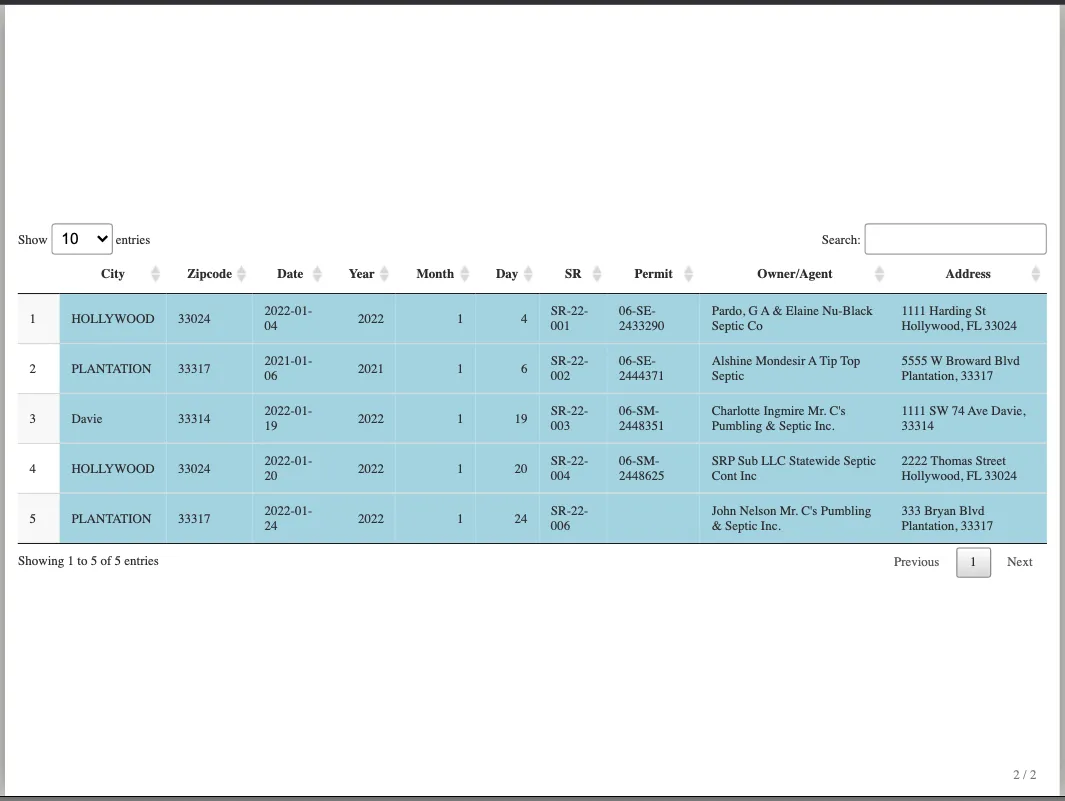This screenshot has width=1065, height=801.
Task: Click the Month column header label
Action: pos(435,274)
